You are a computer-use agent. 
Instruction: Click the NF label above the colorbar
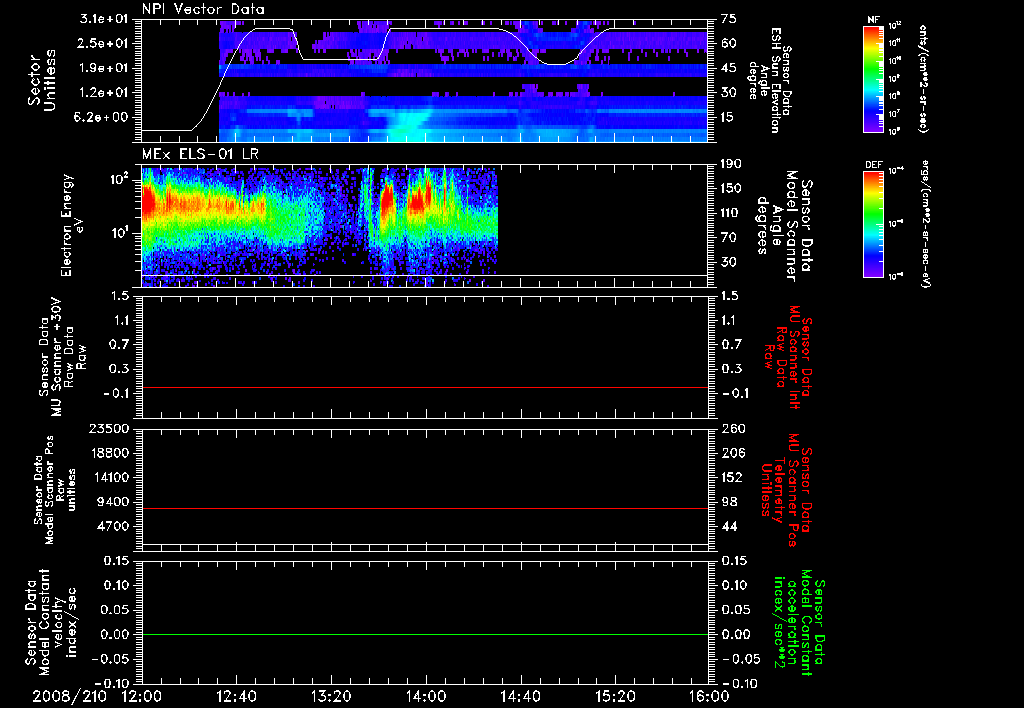(x=874, y=20)
